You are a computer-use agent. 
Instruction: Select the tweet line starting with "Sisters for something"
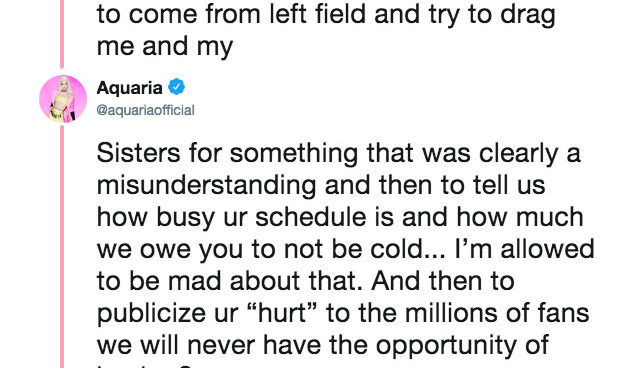(x=338, y=154)
